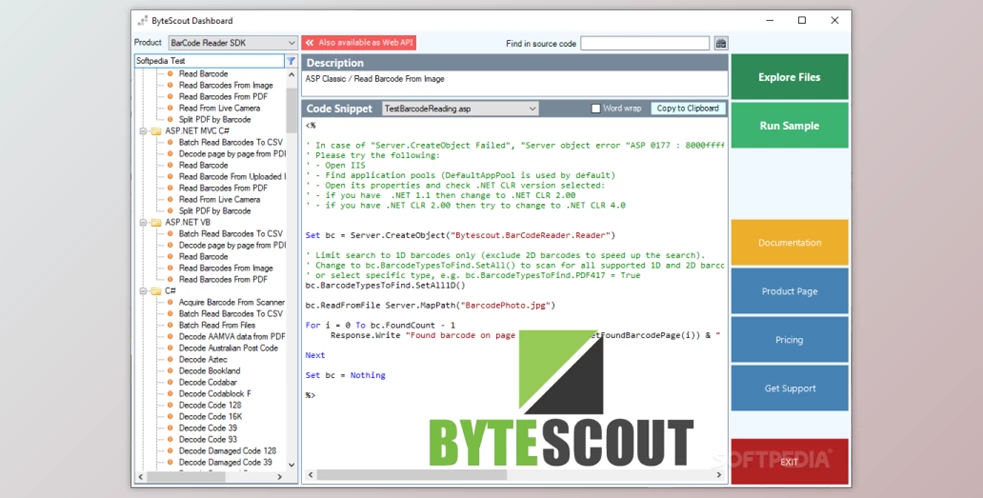This screenshot has width=983, height=498.
Task: Select Decode Code 16K item
Action: (x=210, y=416)
